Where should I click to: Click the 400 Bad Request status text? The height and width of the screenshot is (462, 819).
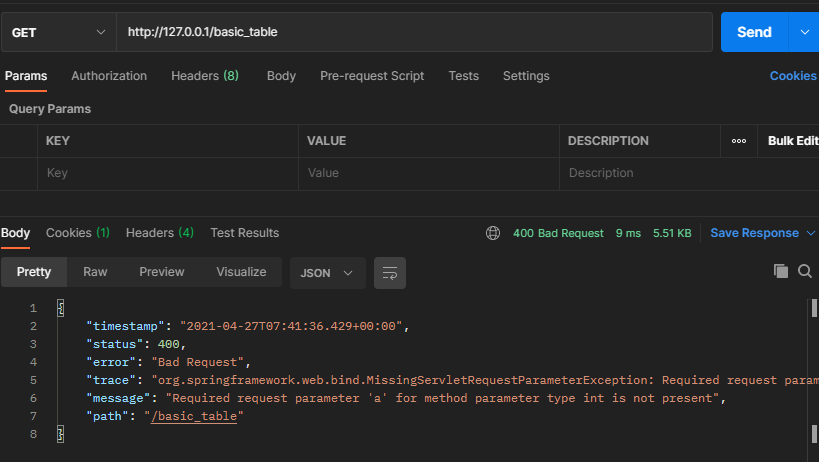558,233
